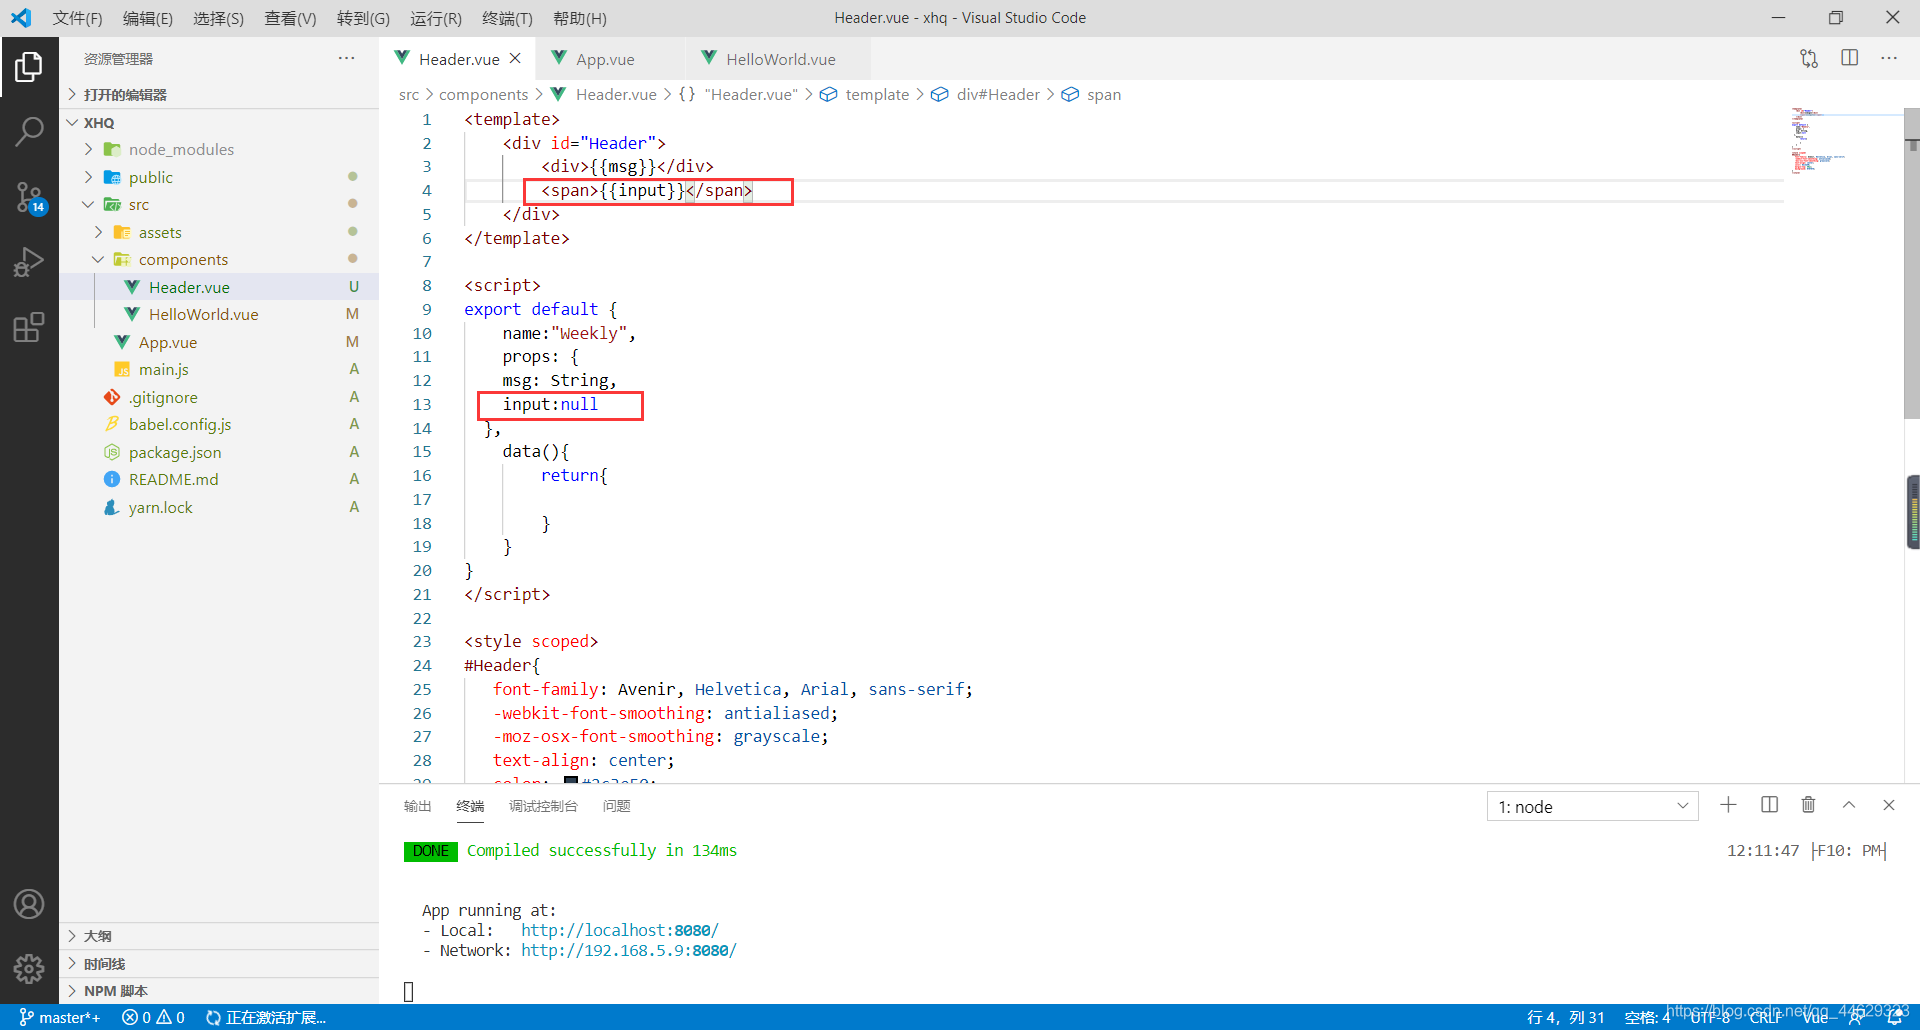This screenshot has width=1920, height=1030.
Task: Open the 运行(R) menu
Action: click(x=436, y=18)
